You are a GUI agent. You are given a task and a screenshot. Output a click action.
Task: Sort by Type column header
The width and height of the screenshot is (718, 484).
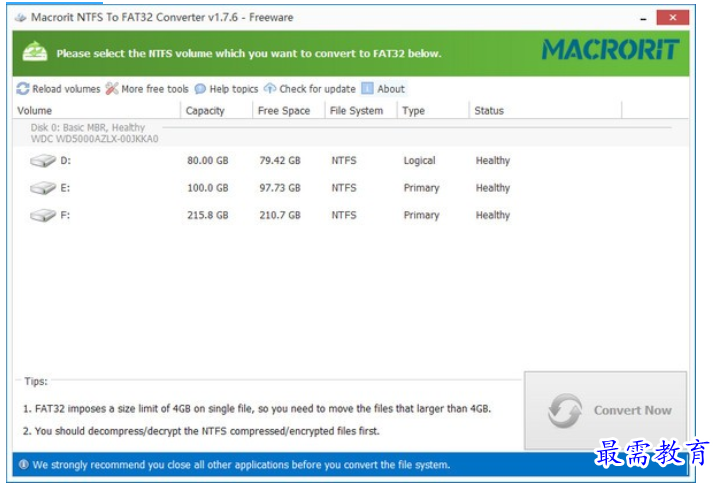413,111
